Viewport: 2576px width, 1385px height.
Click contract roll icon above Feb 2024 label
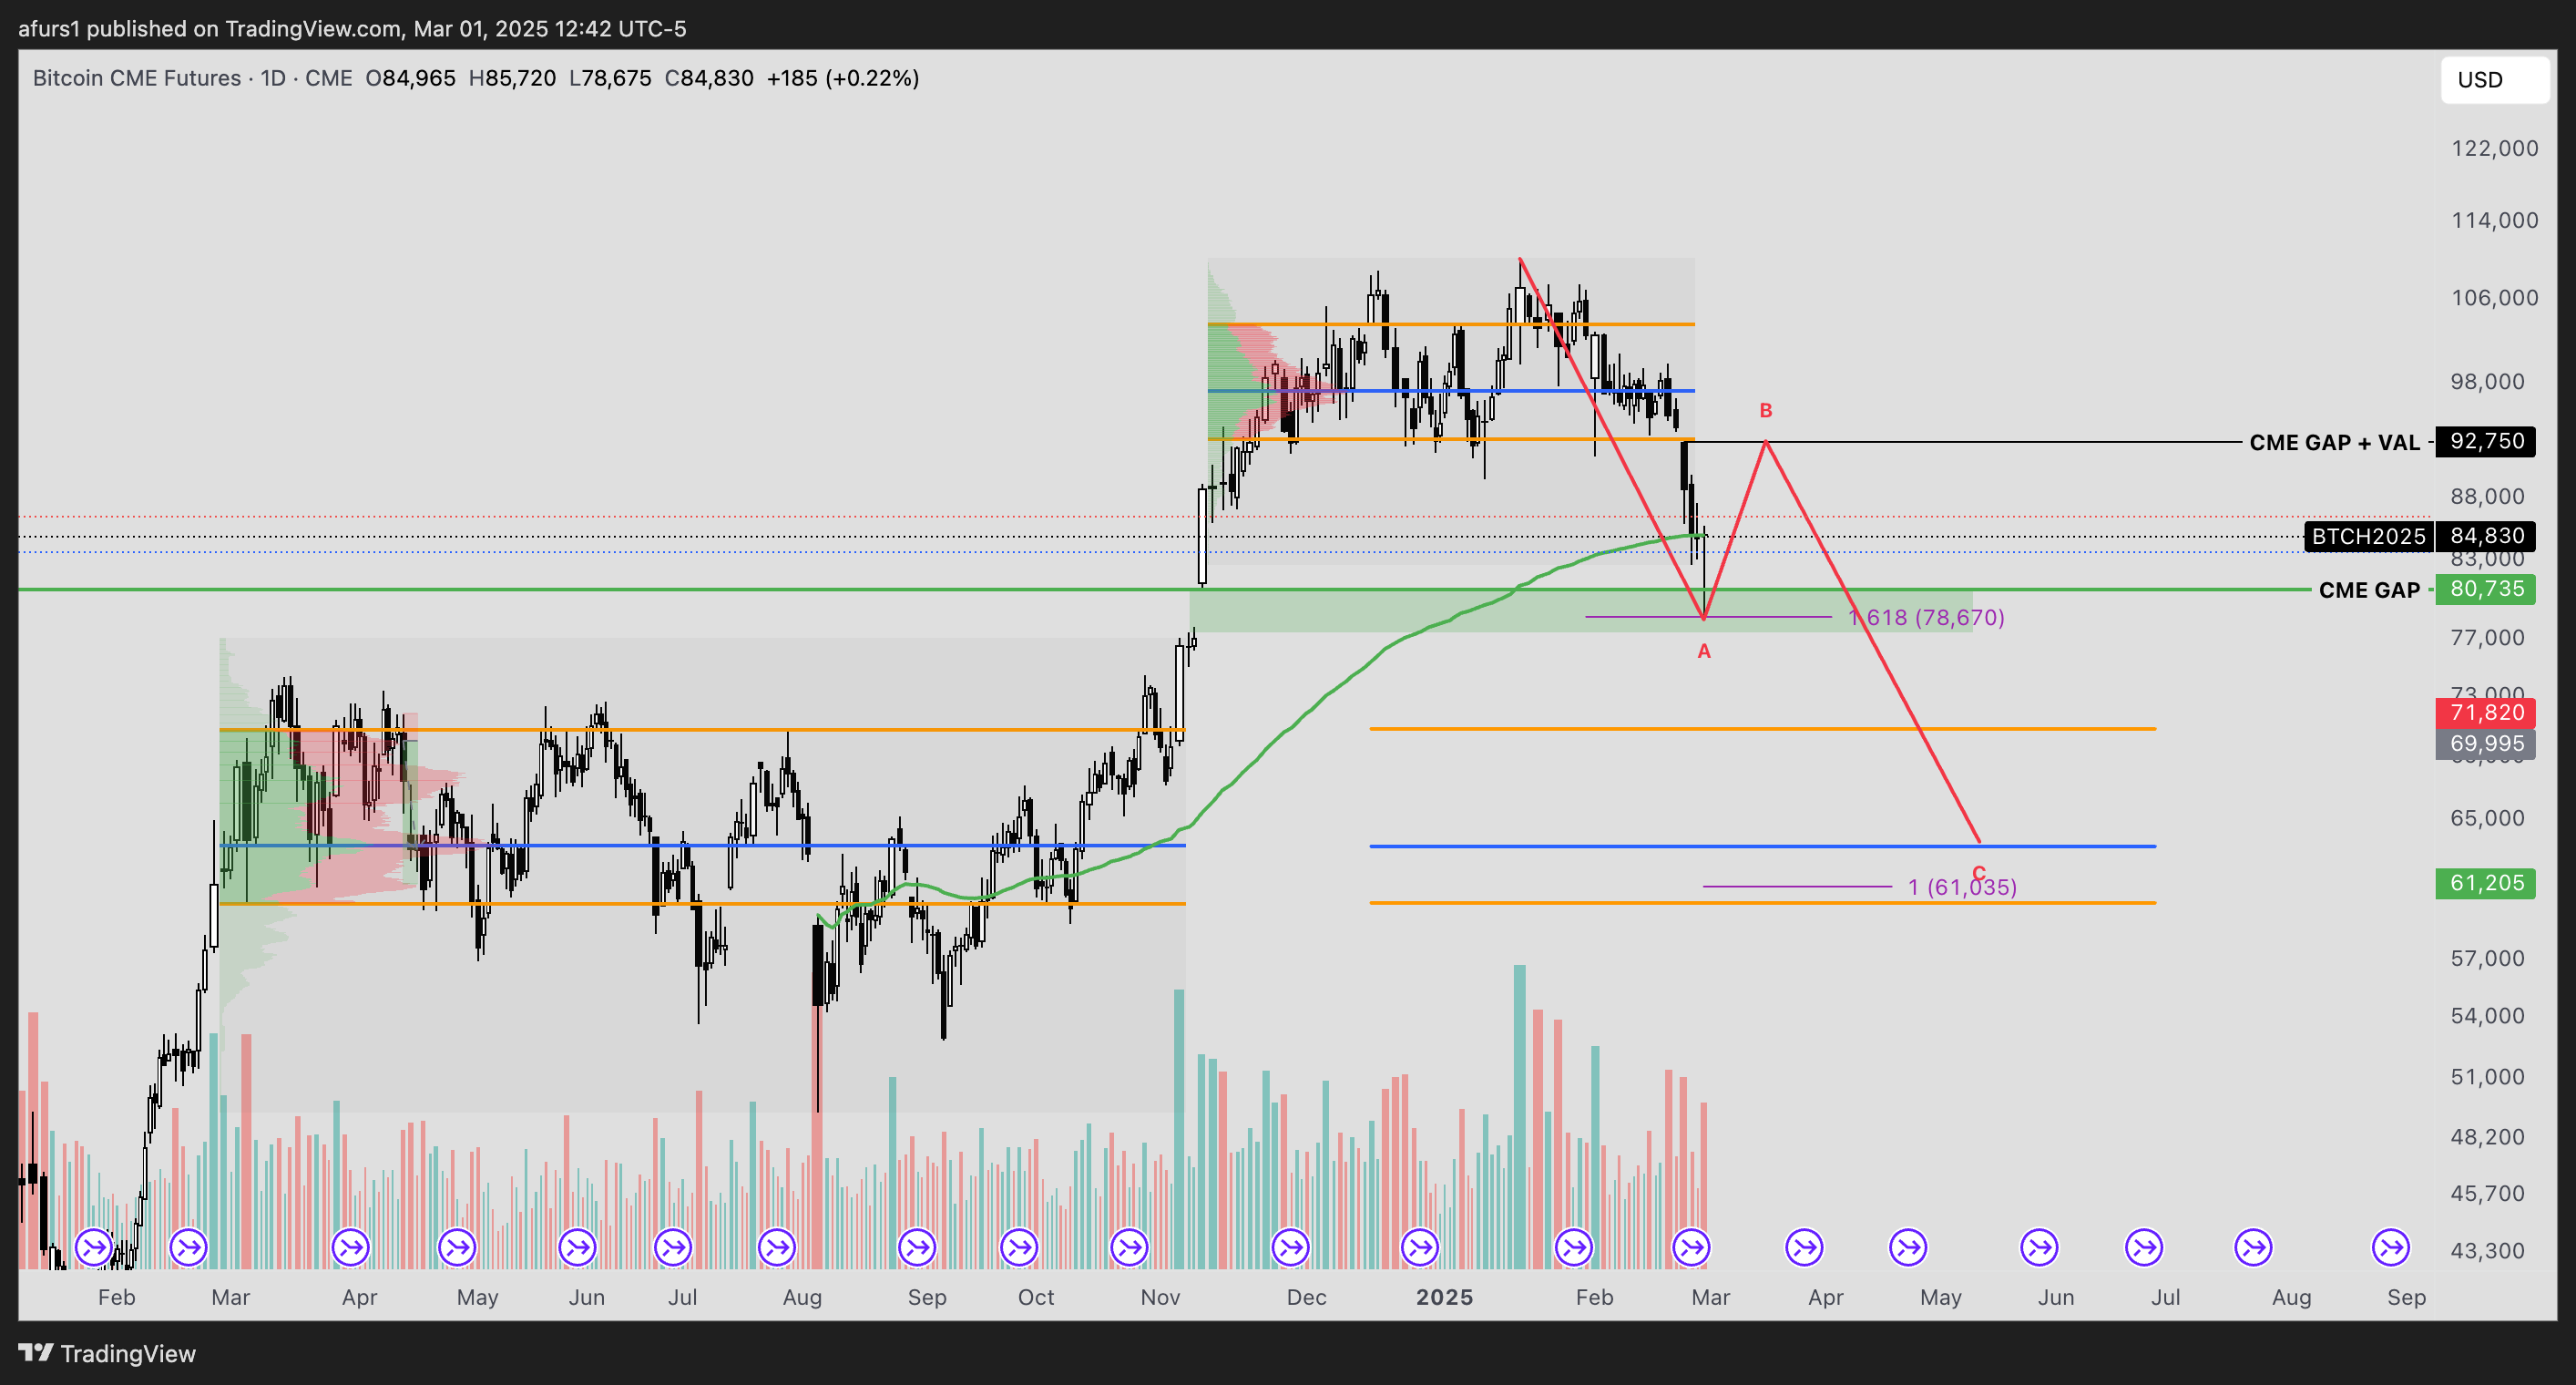coord(94,1247)
